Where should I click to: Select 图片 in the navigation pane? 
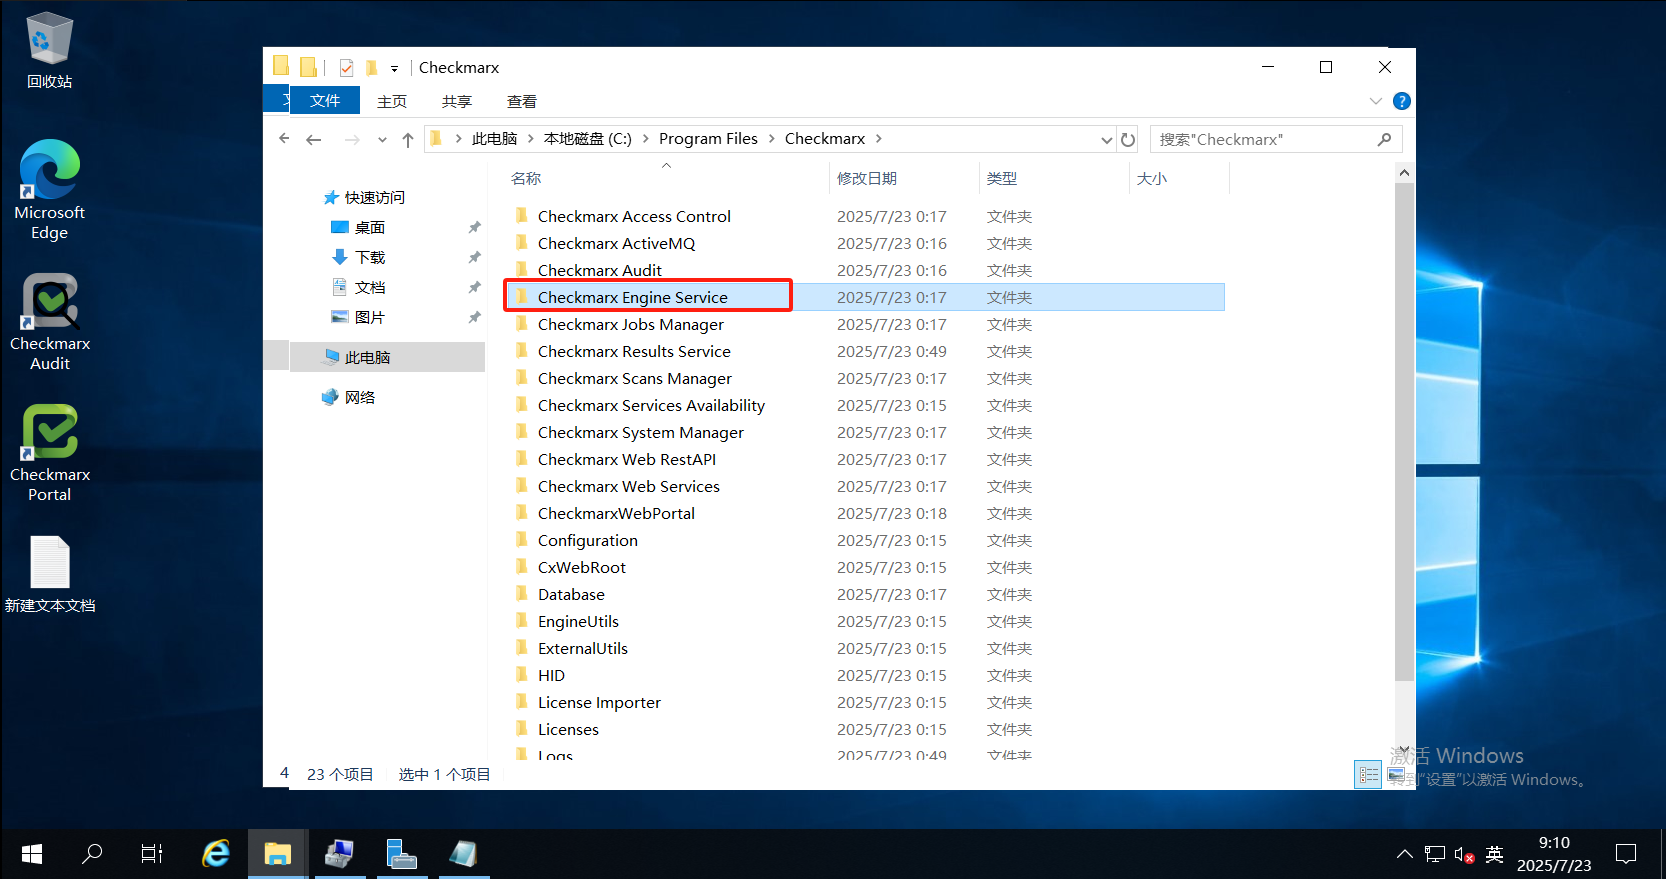[x=369, y=318]
